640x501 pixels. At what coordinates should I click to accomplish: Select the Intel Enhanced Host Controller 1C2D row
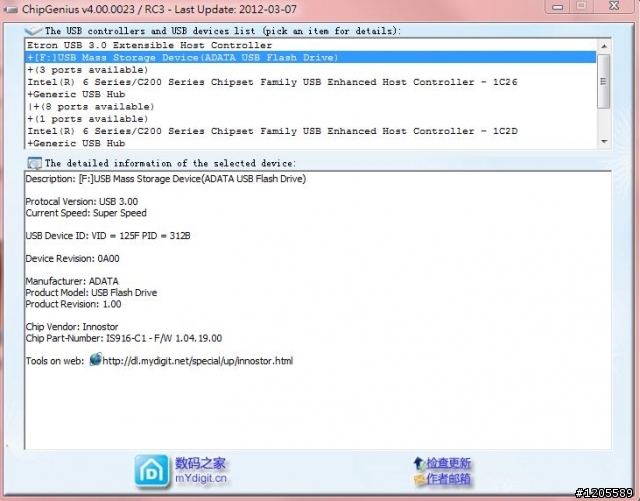pos(311,131)
